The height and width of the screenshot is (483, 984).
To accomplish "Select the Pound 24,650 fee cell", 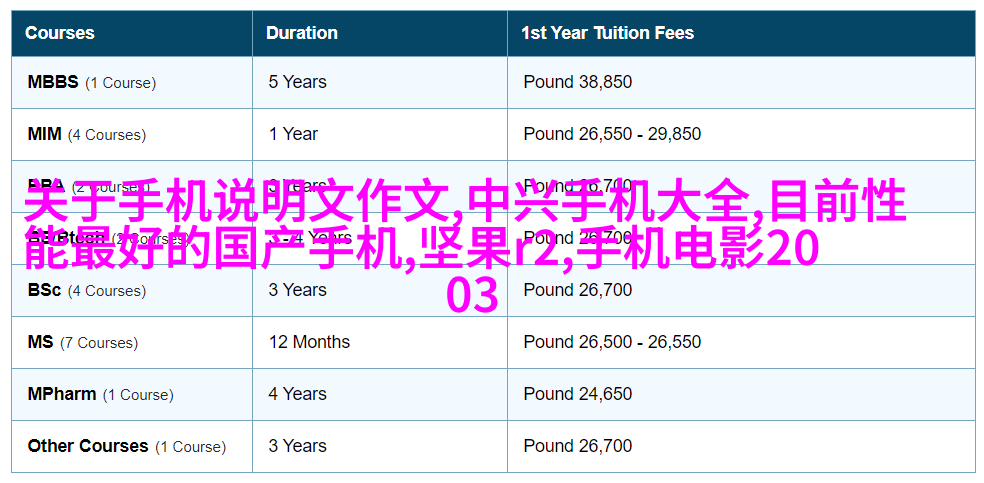I will 578,395.
